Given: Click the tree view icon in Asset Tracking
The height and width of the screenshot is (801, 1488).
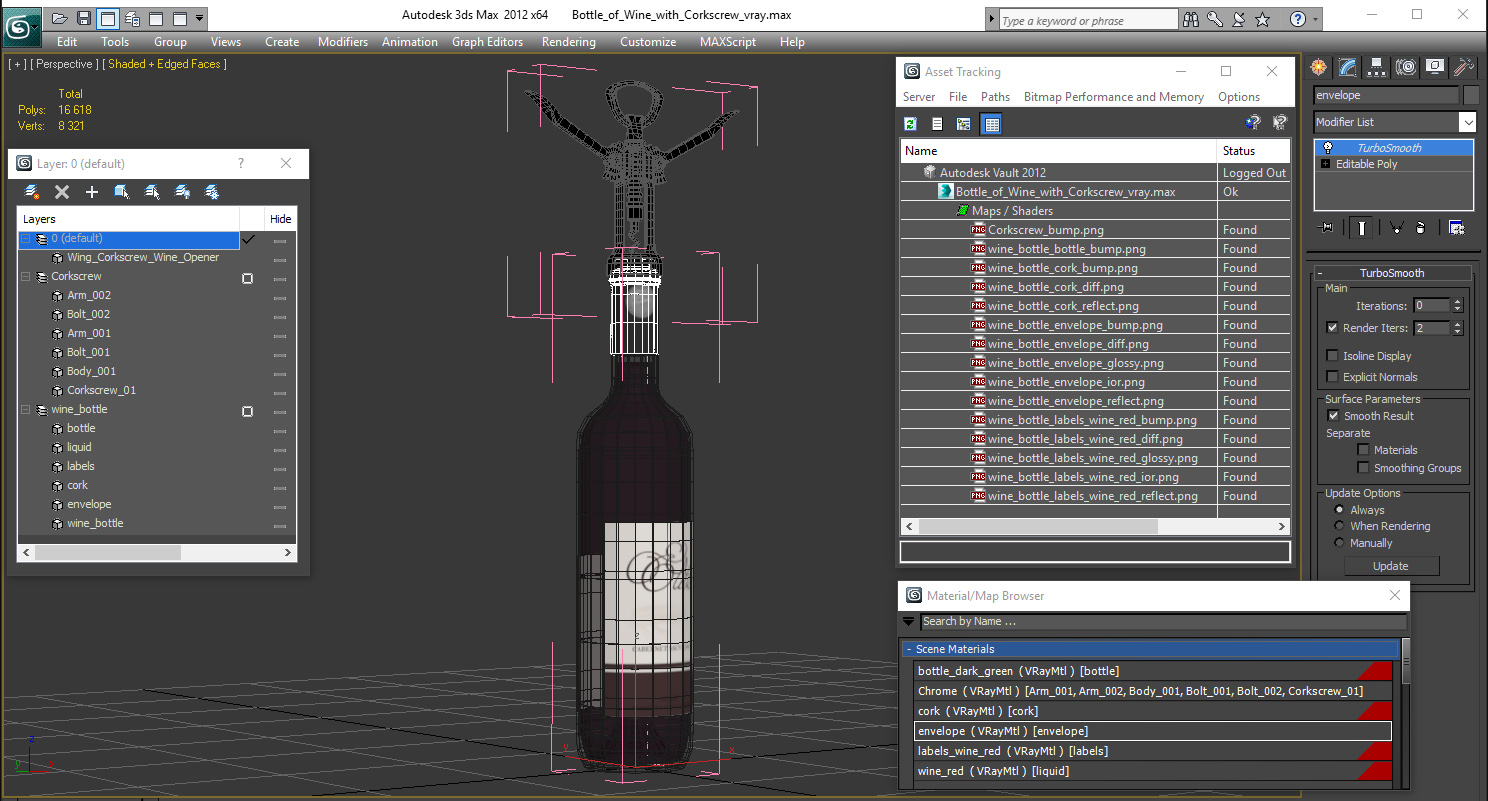Looking at the screenshot, I should pos(964,124).
